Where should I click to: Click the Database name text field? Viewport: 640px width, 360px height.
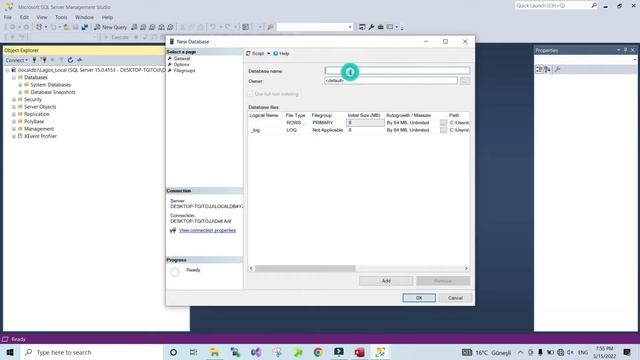click(x=397, y=71)
